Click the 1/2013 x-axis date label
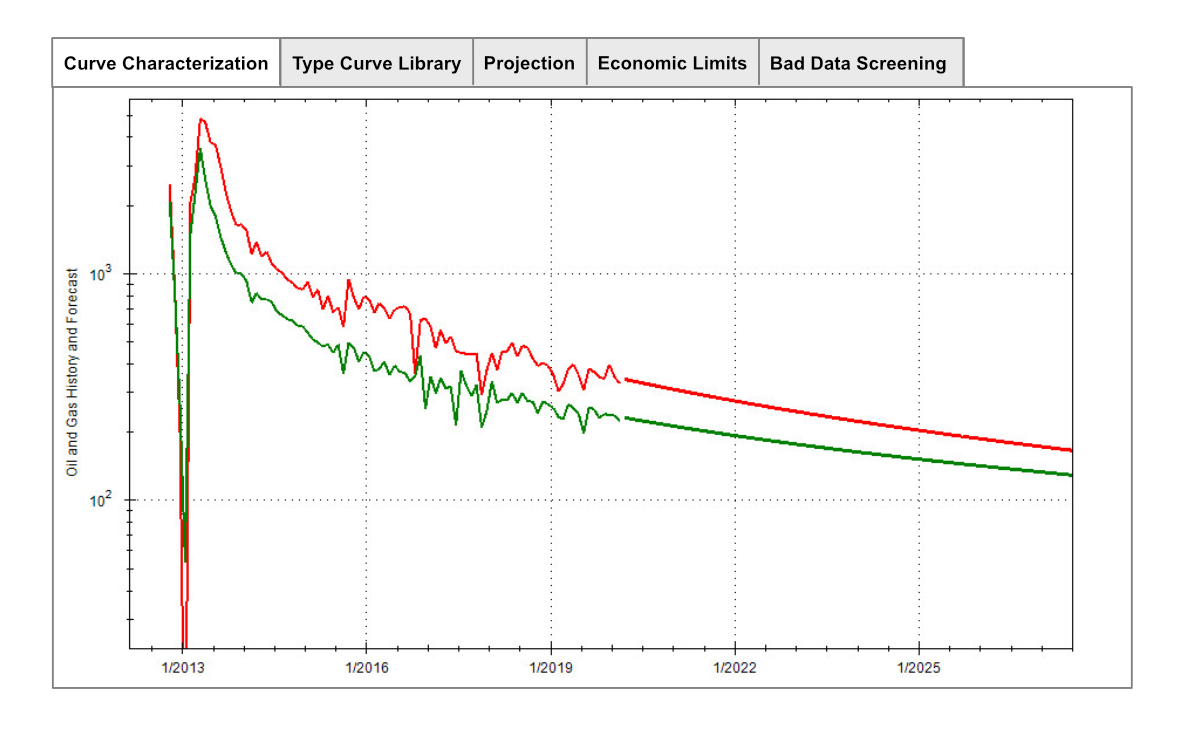The image size is (1184, 733). tap(181, 666)
